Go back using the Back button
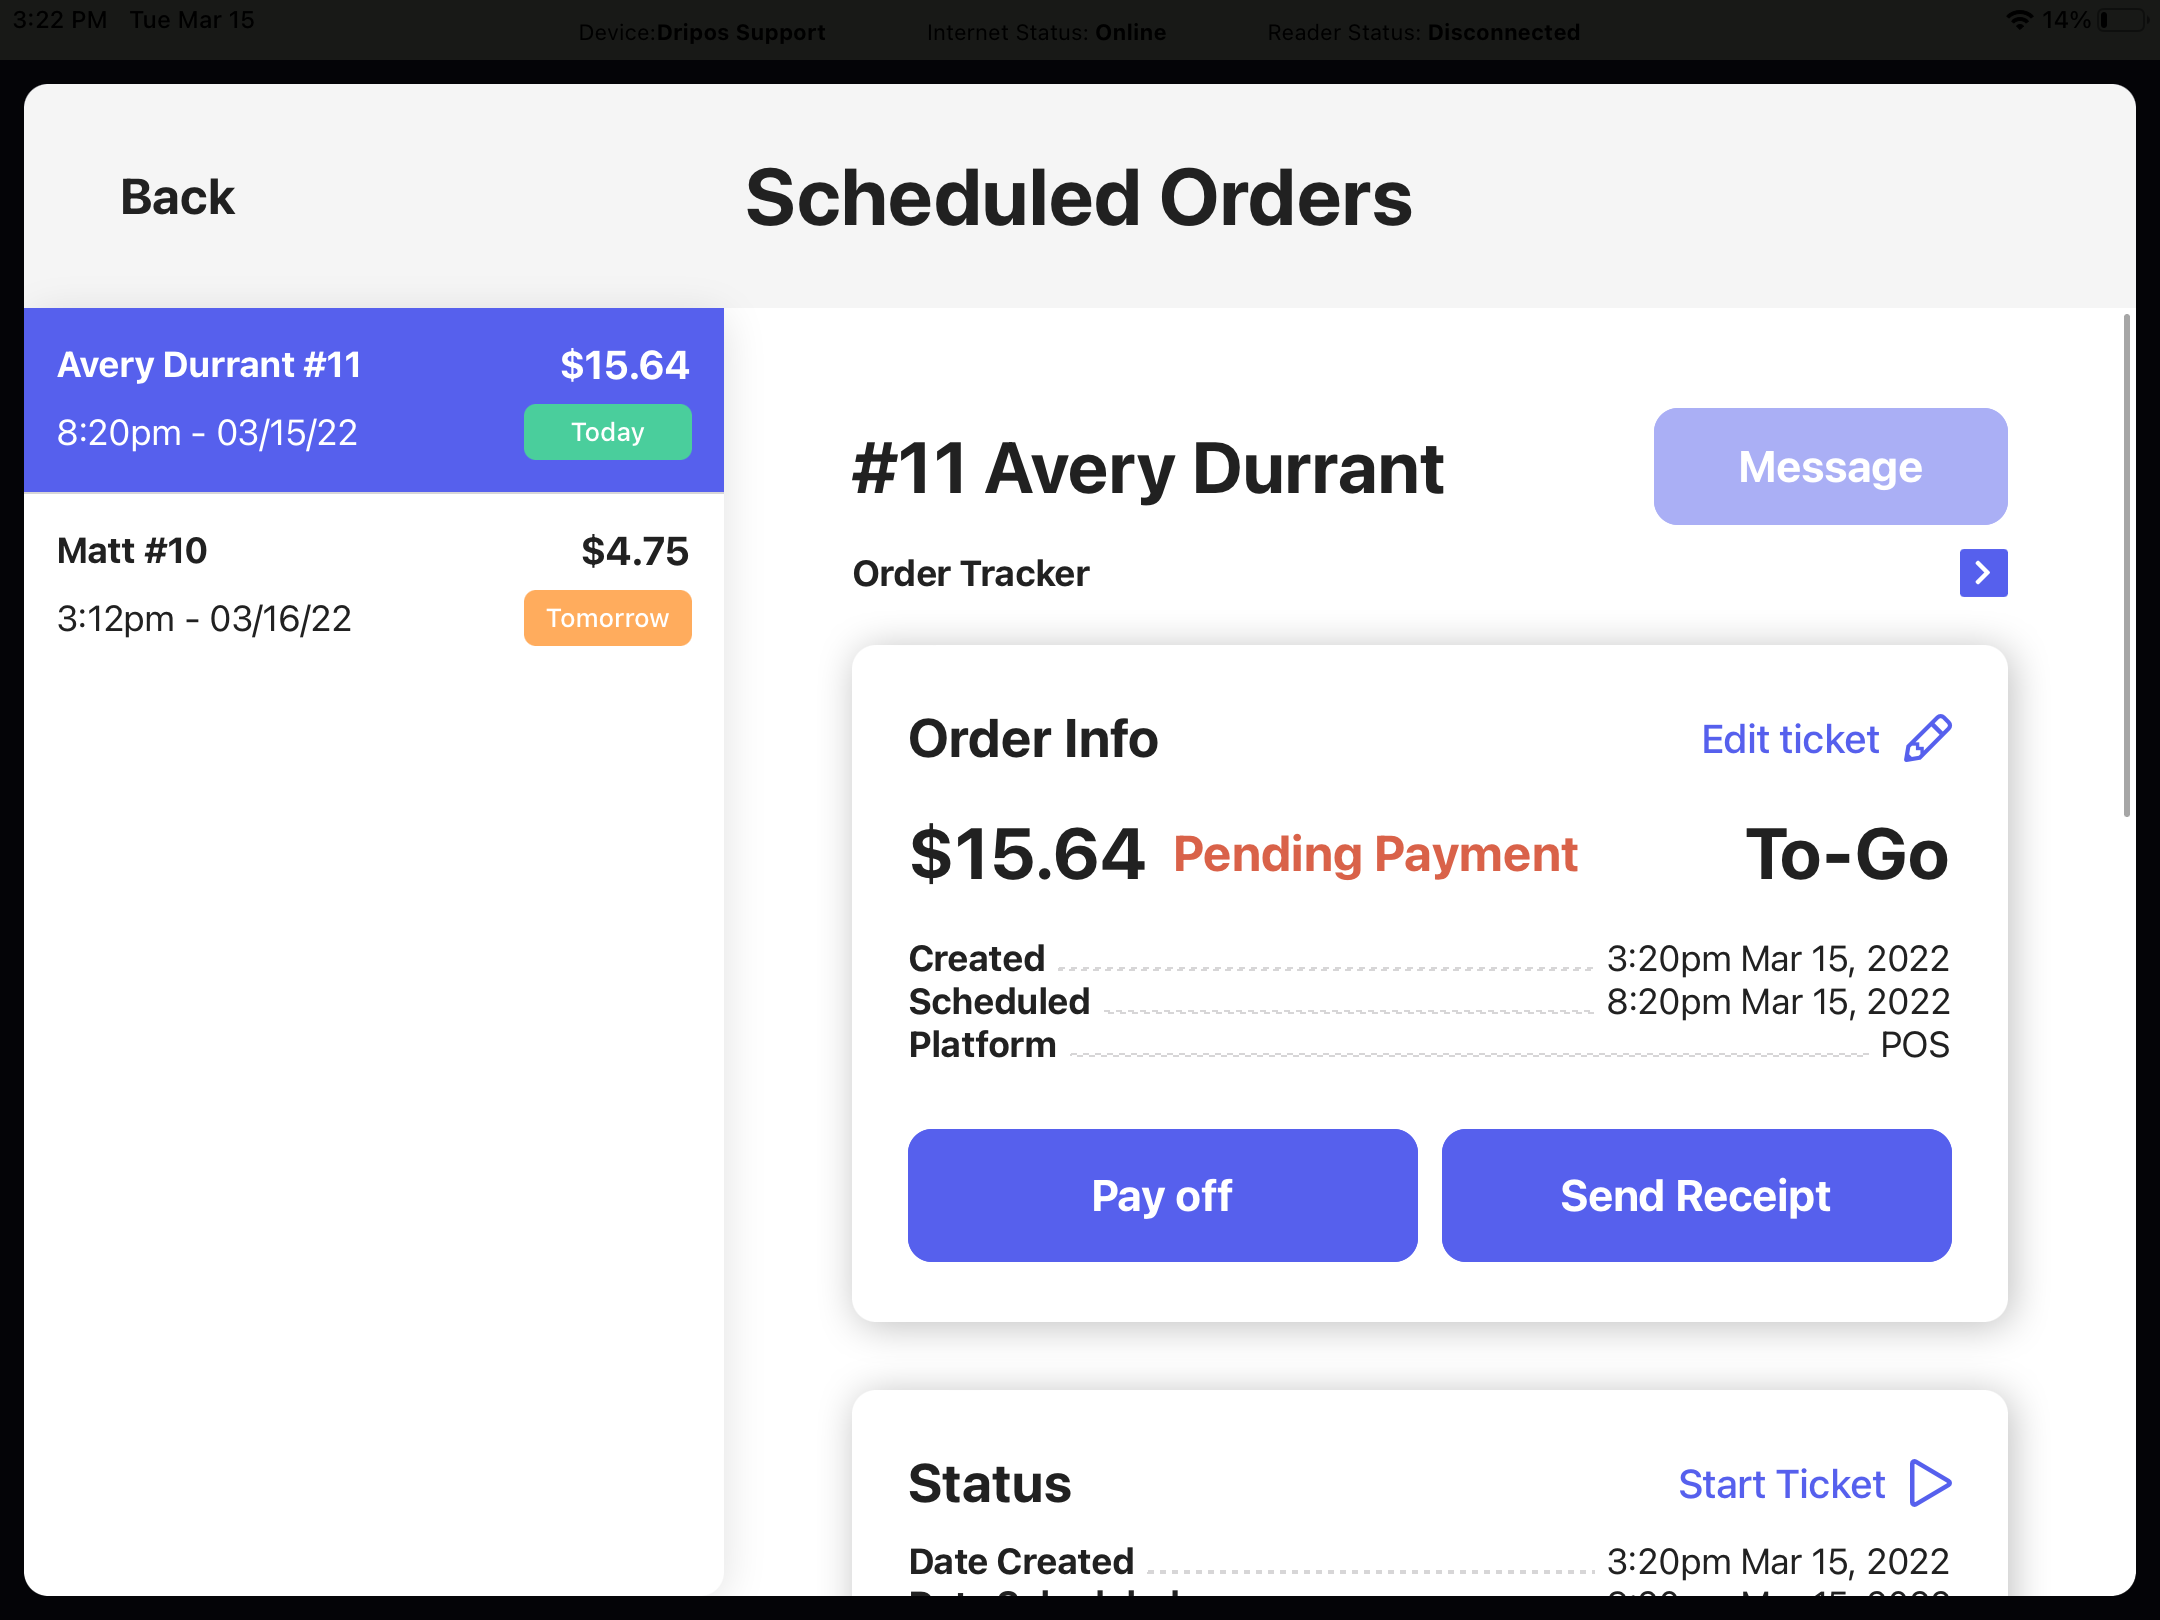 [x=177, y=197]
